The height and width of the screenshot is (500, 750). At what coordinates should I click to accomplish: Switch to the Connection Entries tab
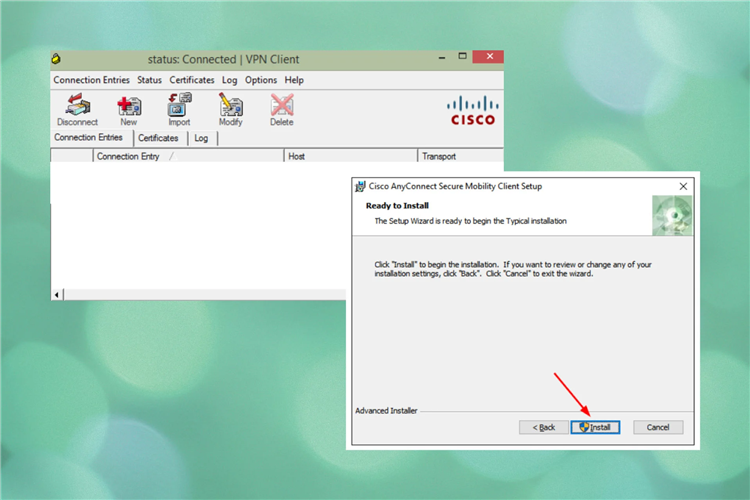click(x=88, y=138)
